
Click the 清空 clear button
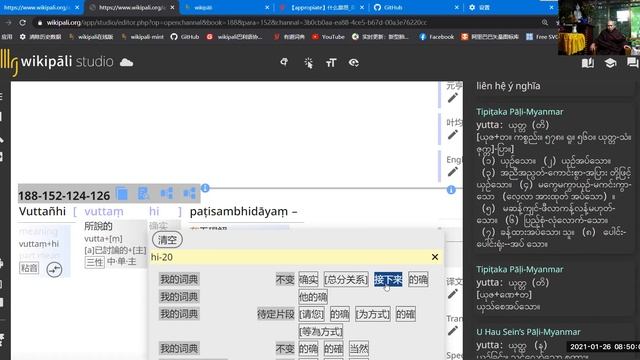point(167,240)
